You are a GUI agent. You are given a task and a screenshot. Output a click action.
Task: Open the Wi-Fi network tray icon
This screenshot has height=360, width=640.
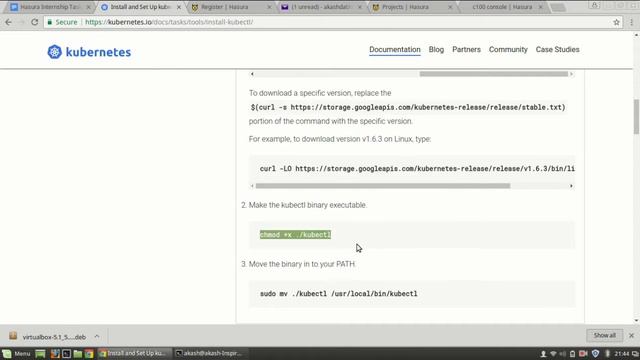tap(553, 353)
